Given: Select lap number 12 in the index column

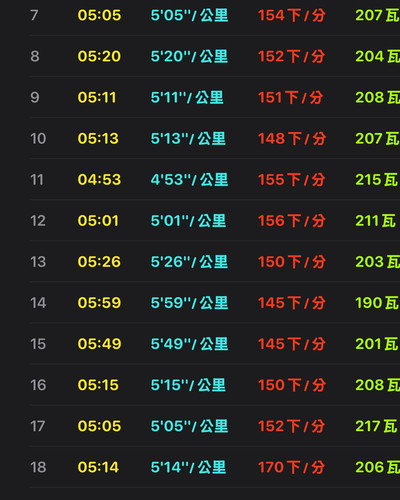Looking at the screenshot, I should tap(38, 221).
